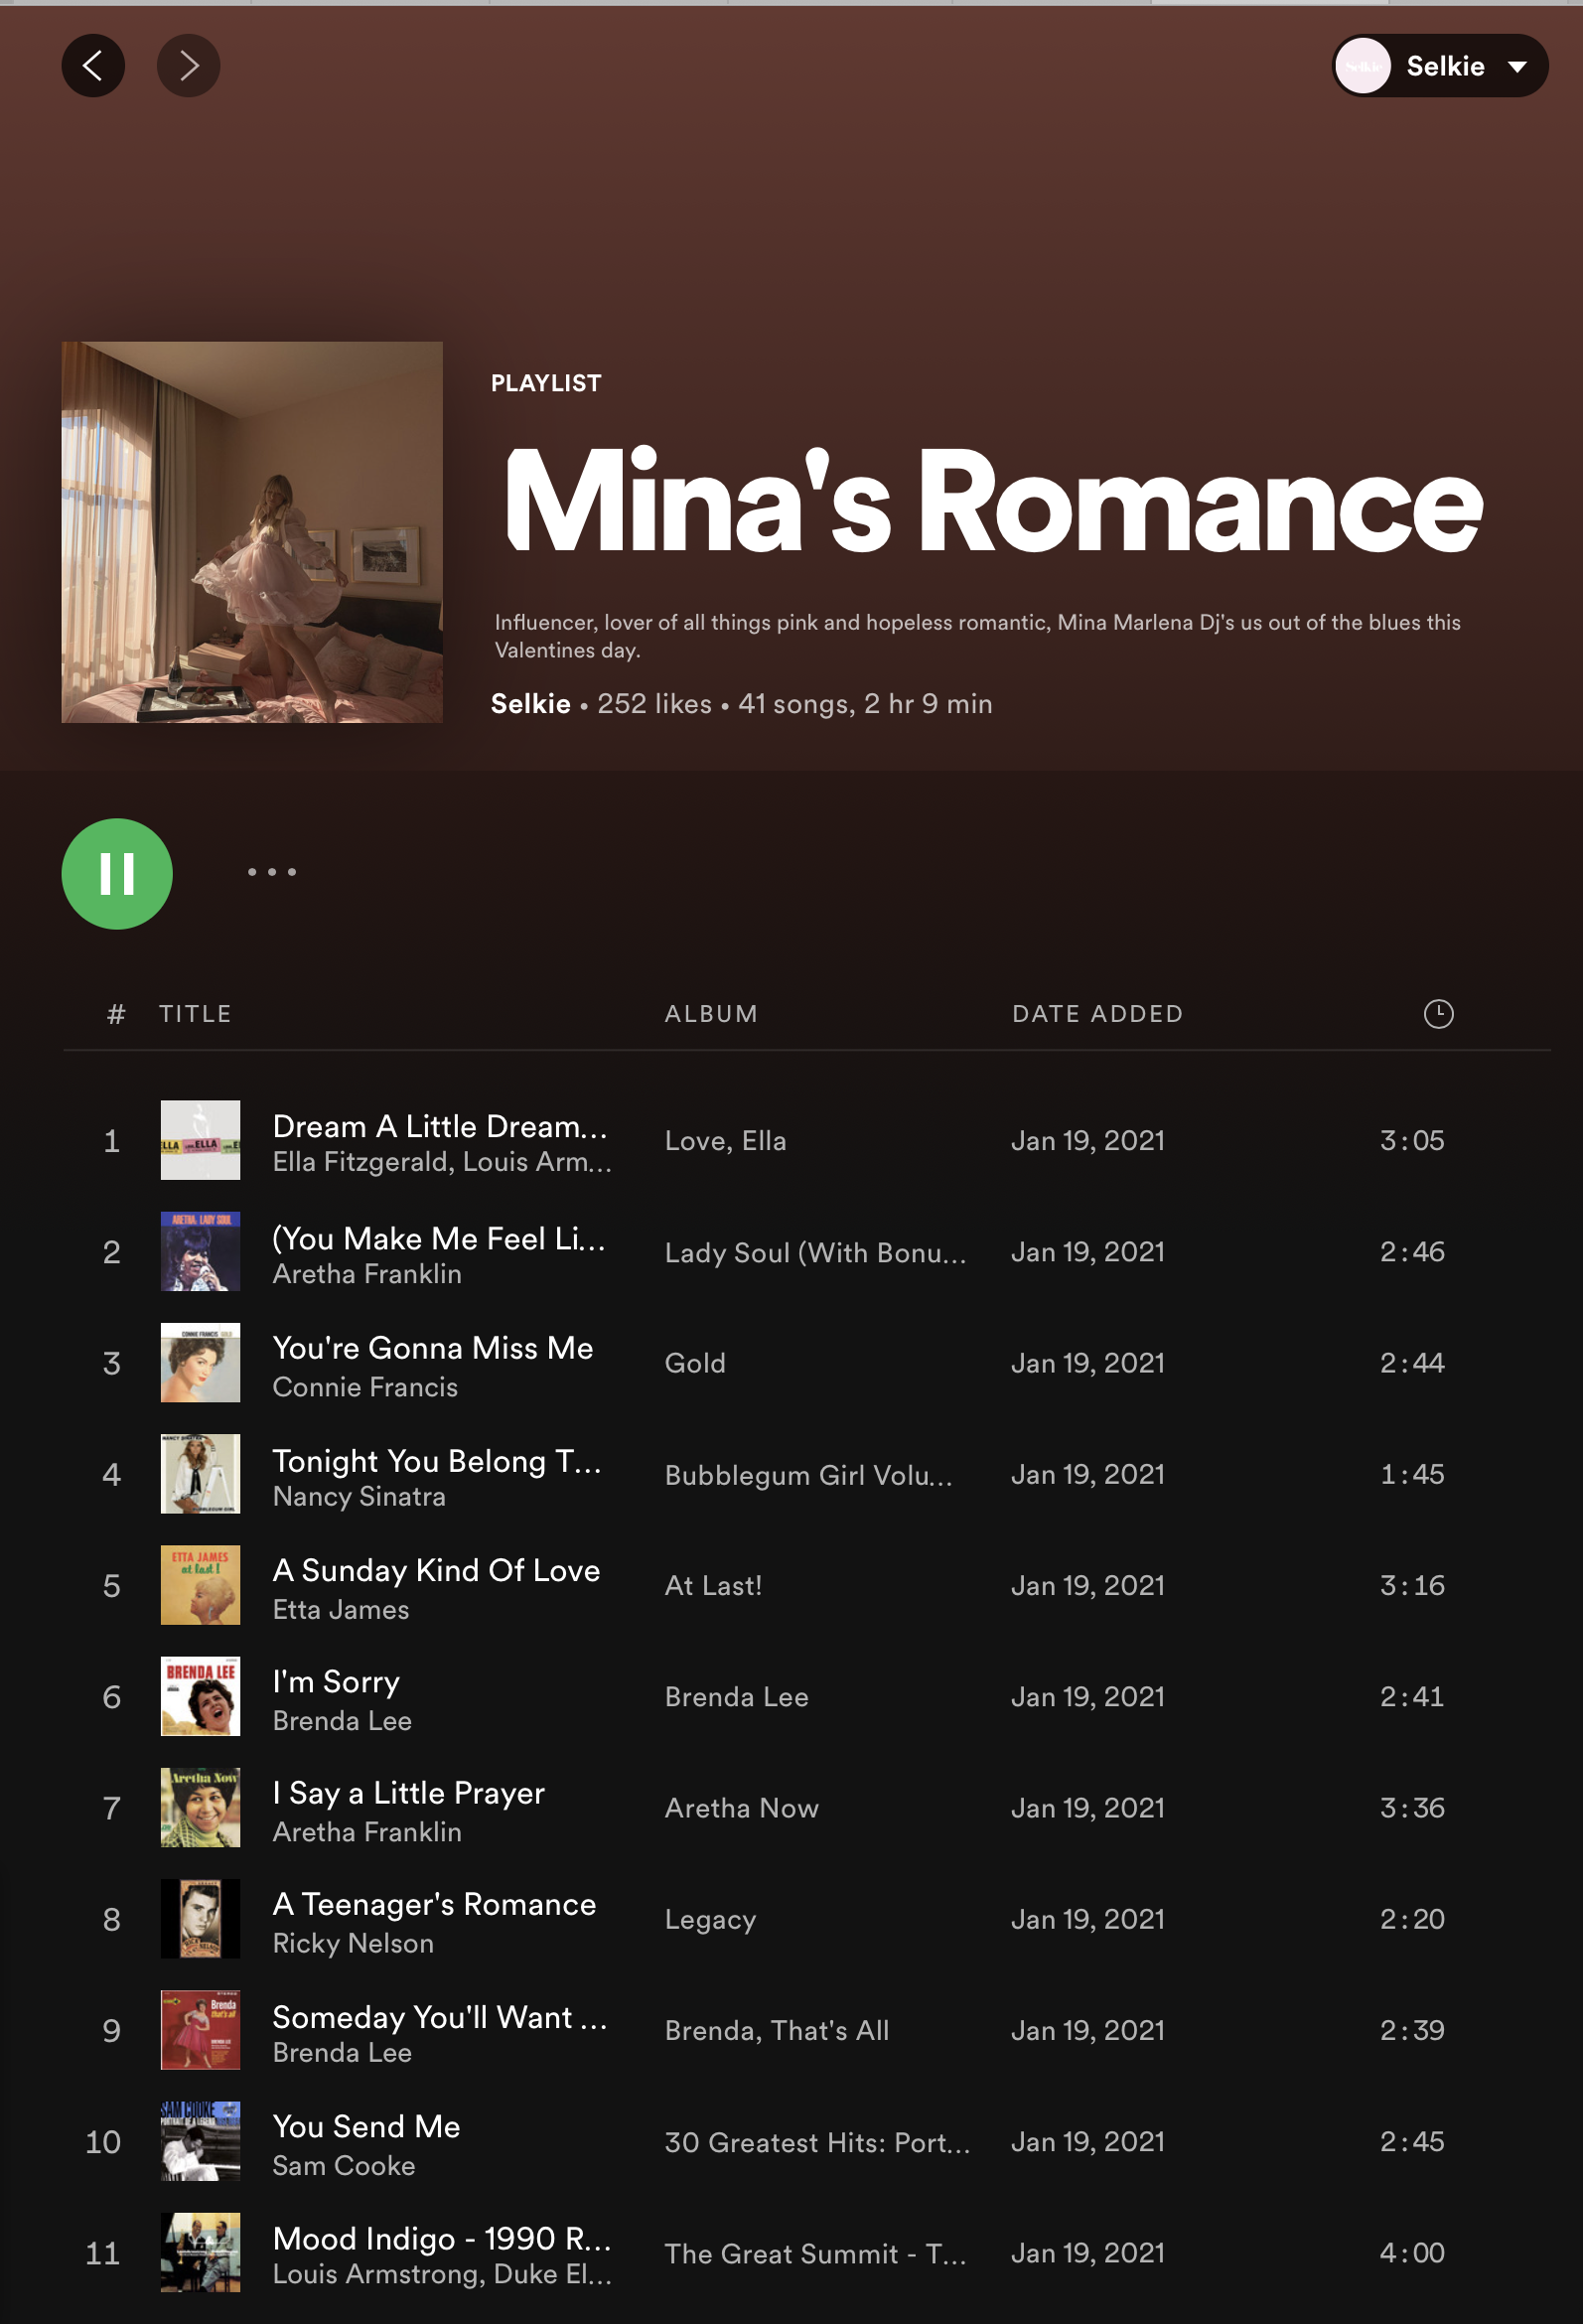This screenshot has height=2324, width=1583.
Task: Click Love, Ella album cover thumbnail
Action: click(200, 1140)
